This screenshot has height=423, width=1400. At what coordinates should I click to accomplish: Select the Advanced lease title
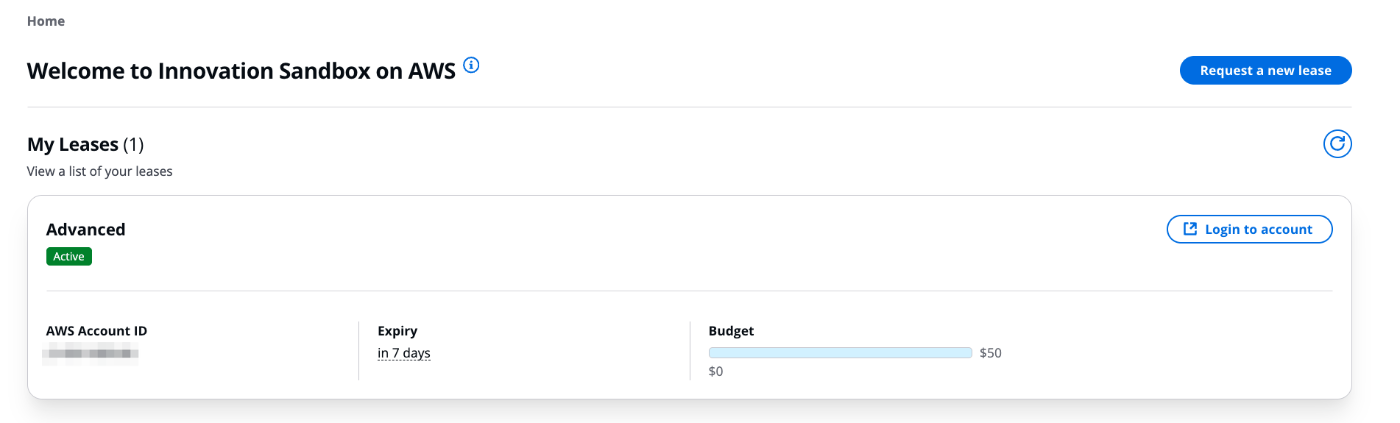click(86, 229)
